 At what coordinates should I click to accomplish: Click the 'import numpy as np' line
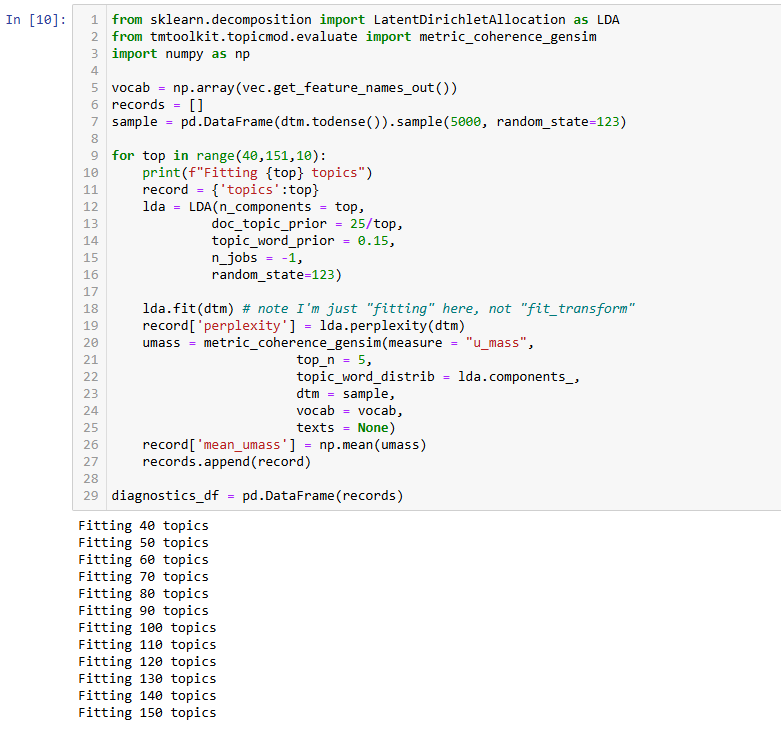[180, 54]
